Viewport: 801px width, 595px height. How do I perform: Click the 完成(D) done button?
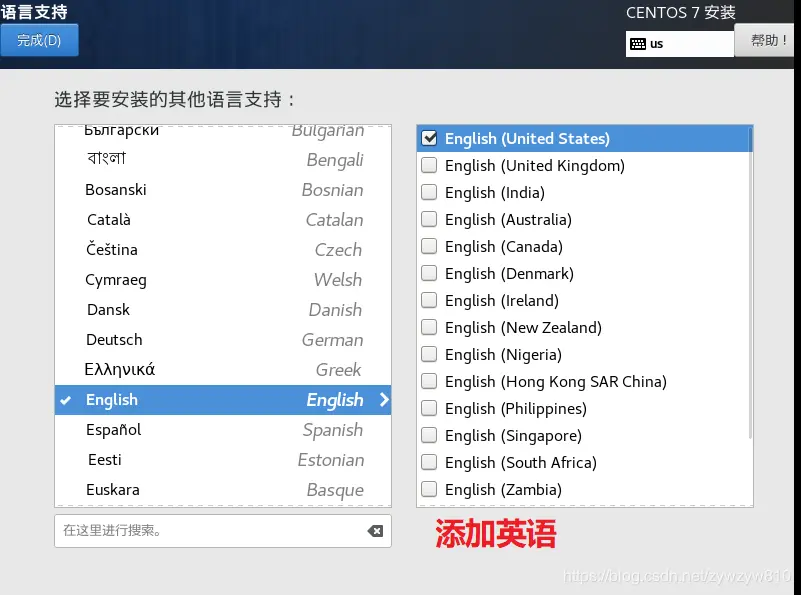point(39,40)
